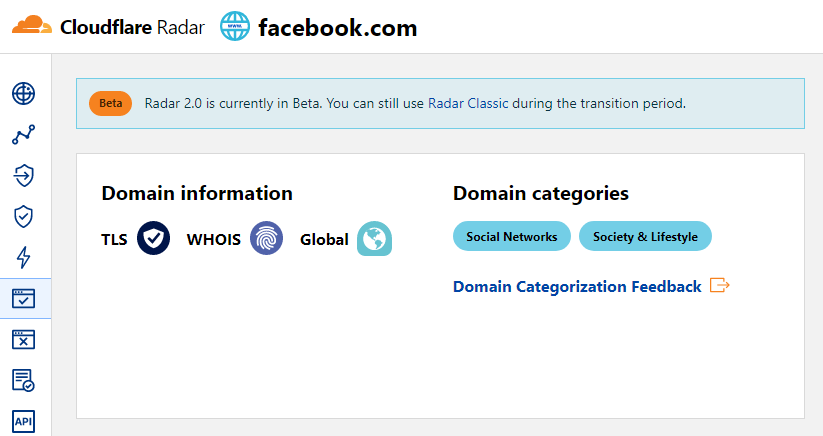Click the Cloudflare Radar logo
This screenshot has height=436, width=823.
(x=108, y=27)
